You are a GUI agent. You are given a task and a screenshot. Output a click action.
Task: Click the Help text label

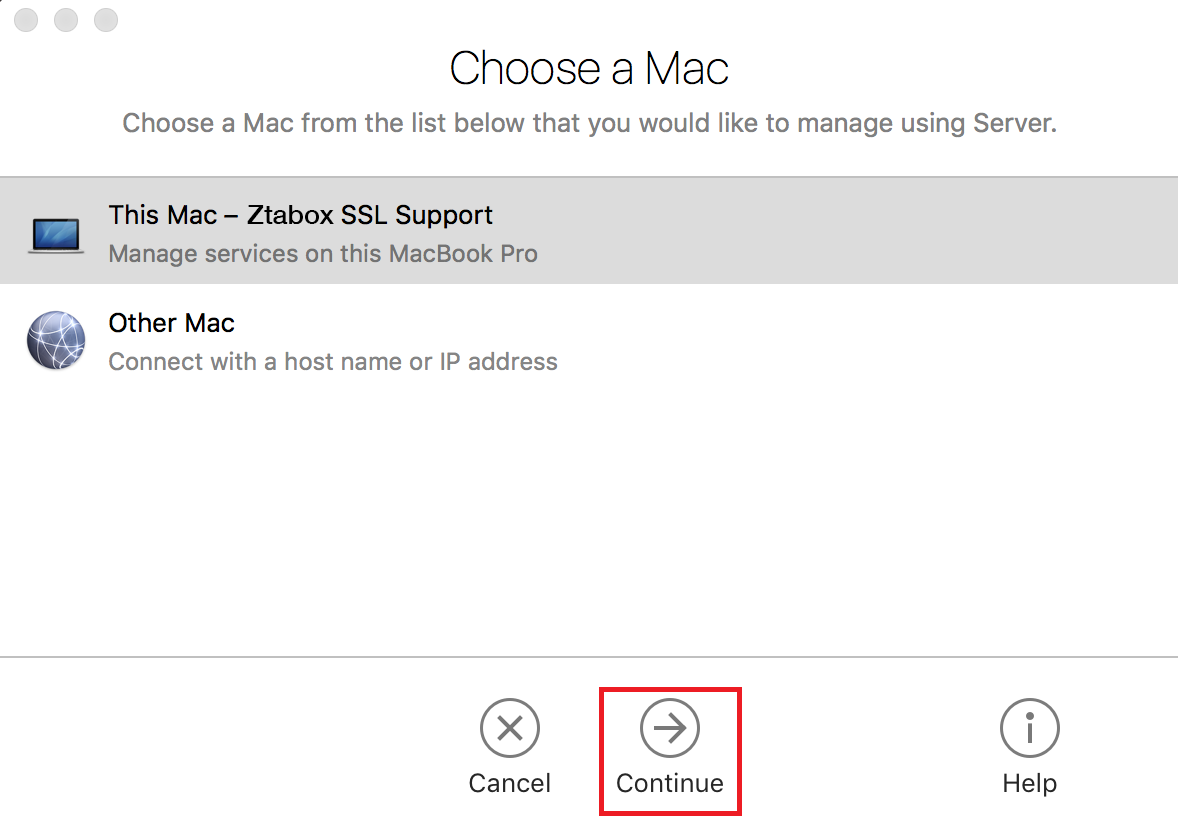pyautogui.click(x=1029, y=783)
